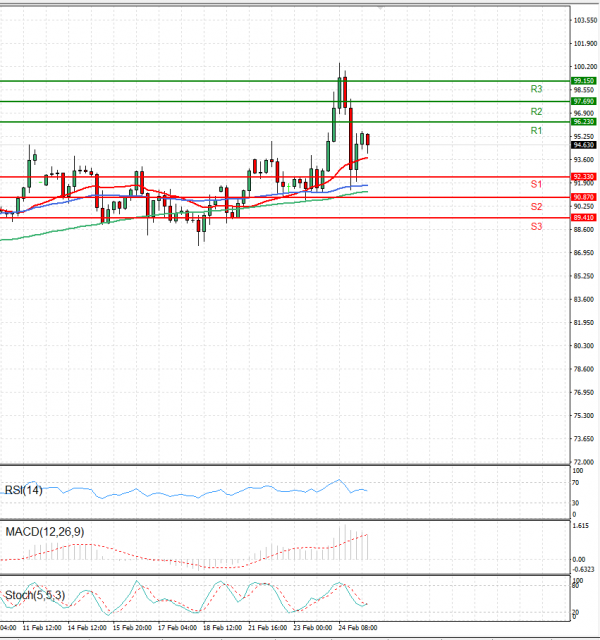Click the -0.6323 MACD scale value
Image resolution: width=600 pixels, height=640 pixels.
click(x=583, y=569)
